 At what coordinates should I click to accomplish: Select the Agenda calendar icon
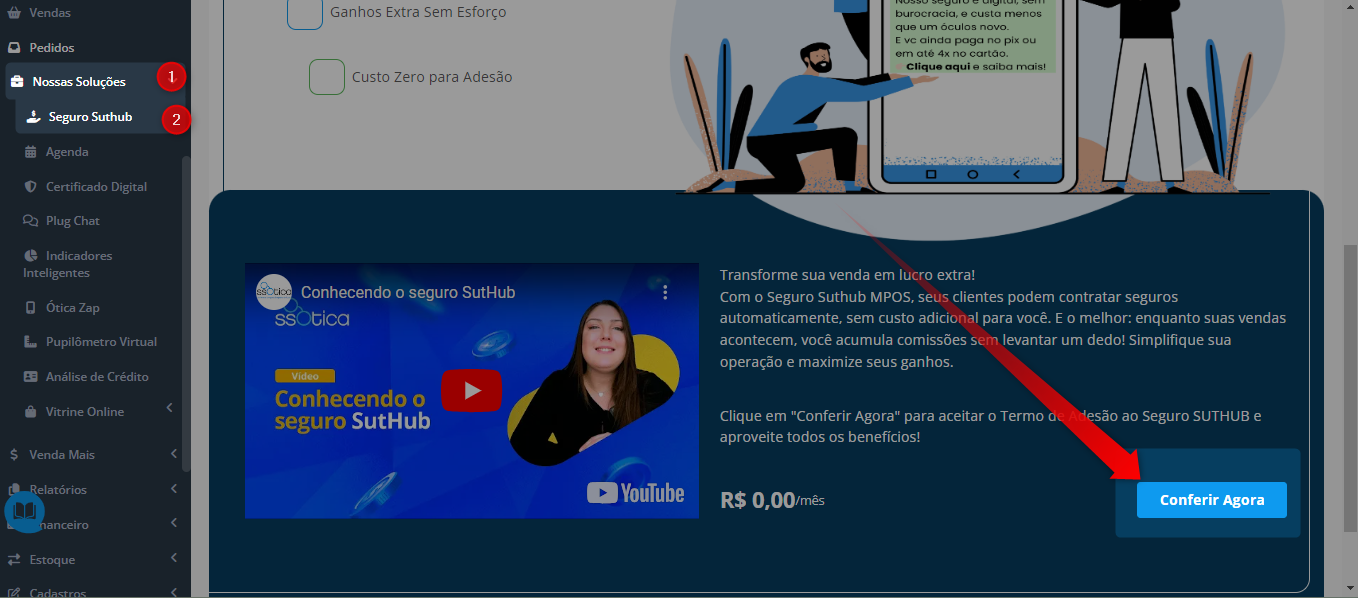click(30, 152)
